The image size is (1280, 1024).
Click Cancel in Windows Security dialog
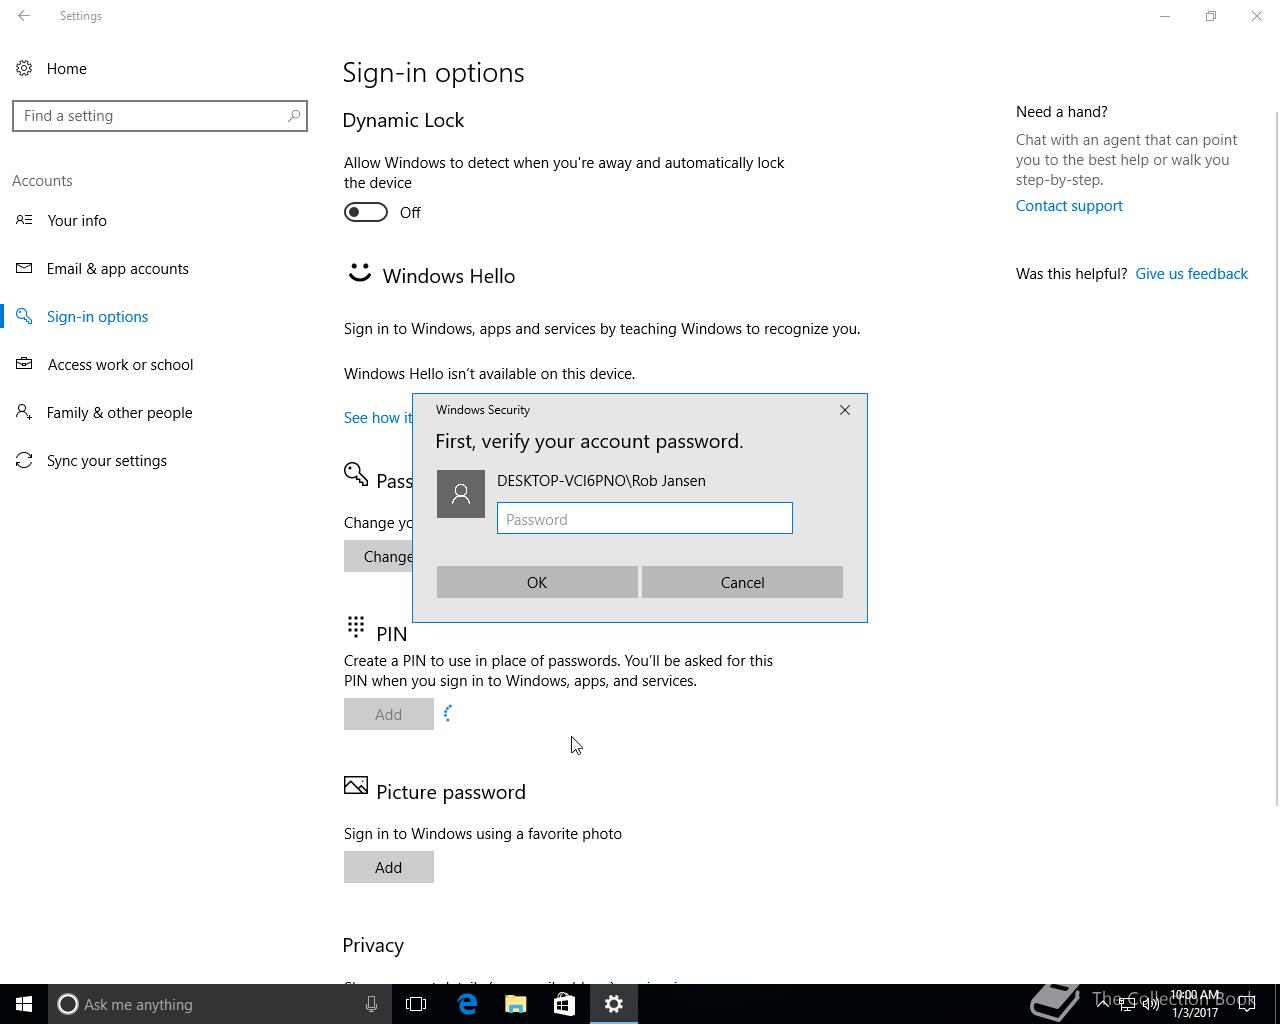742,582
